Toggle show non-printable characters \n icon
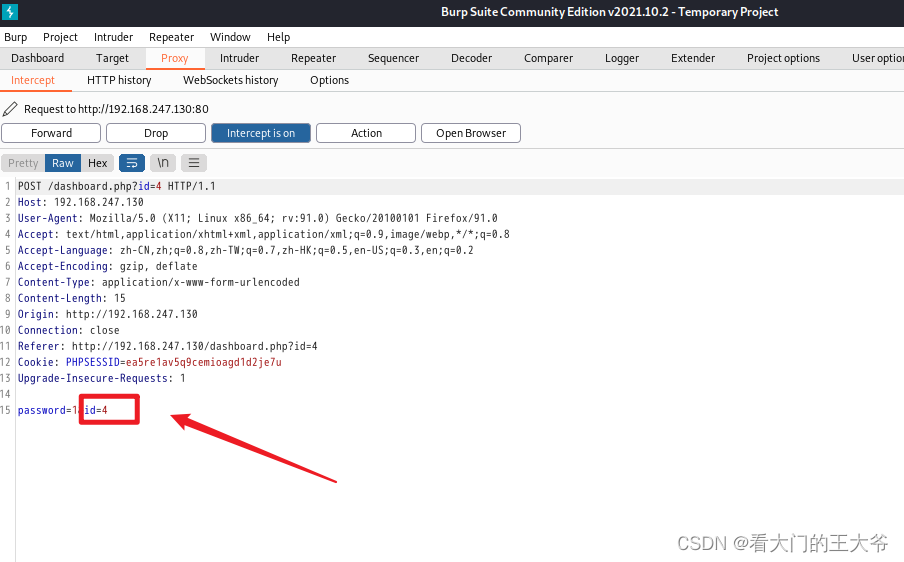 pyautogui.click(x=163, y=163)
